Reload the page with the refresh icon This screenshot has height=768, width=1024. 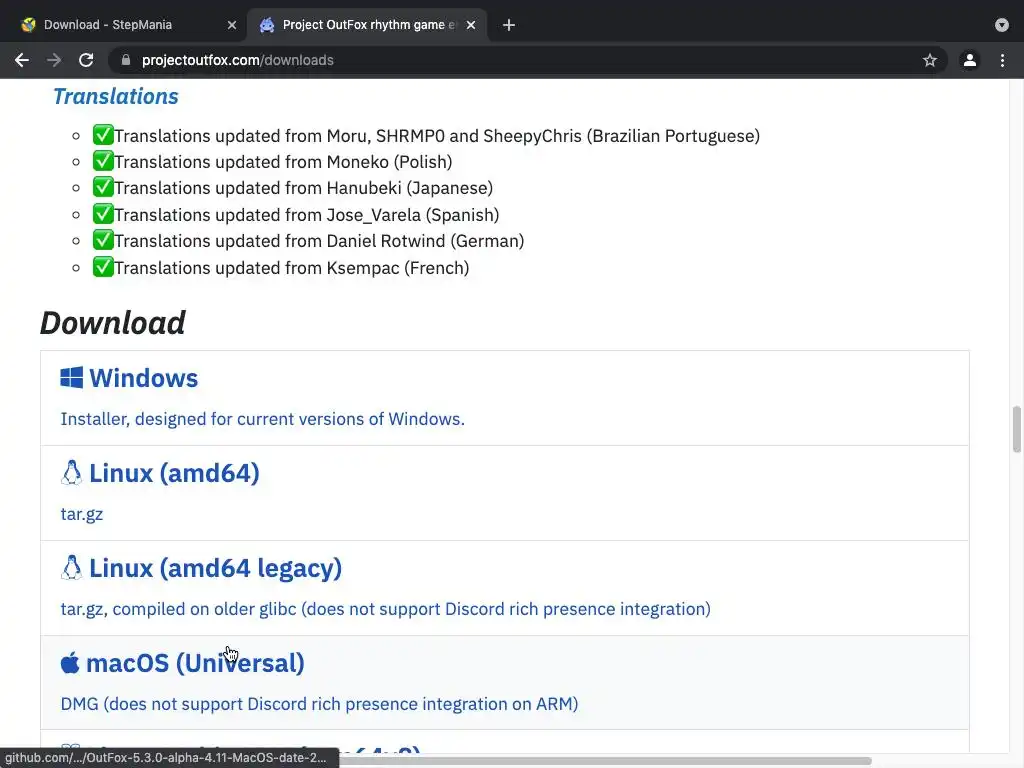[86, 60]
